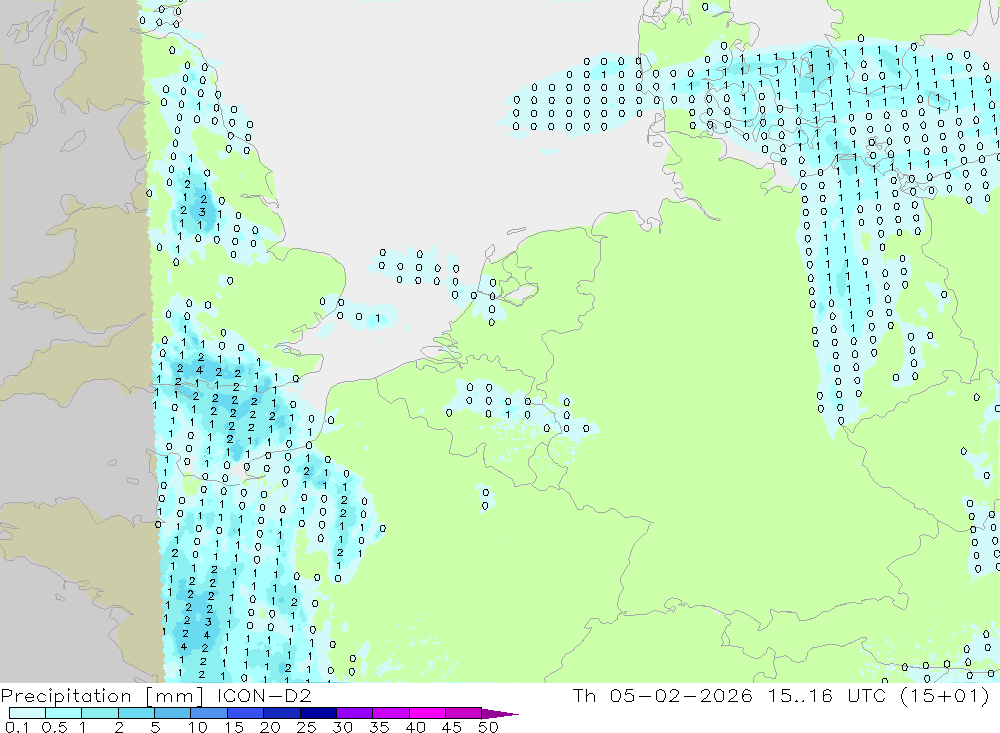
Task: Click the 45–50 mm legend color segment
Action: coord(464,713)
